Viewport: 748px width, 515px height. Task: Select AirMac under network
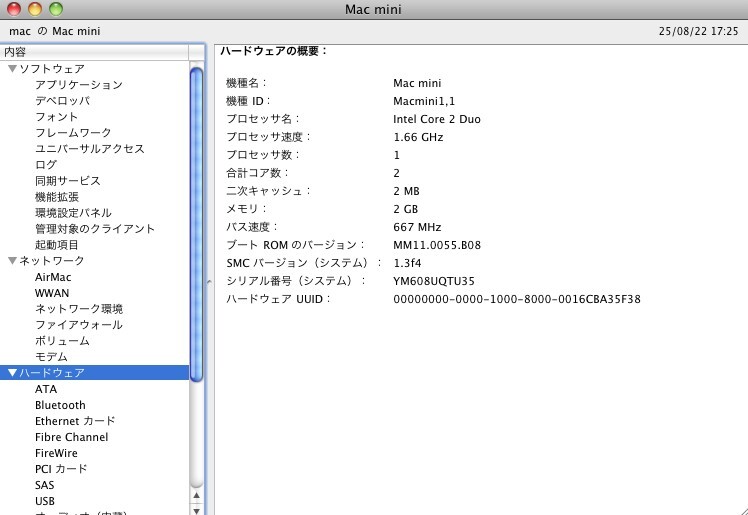point(53,277)
